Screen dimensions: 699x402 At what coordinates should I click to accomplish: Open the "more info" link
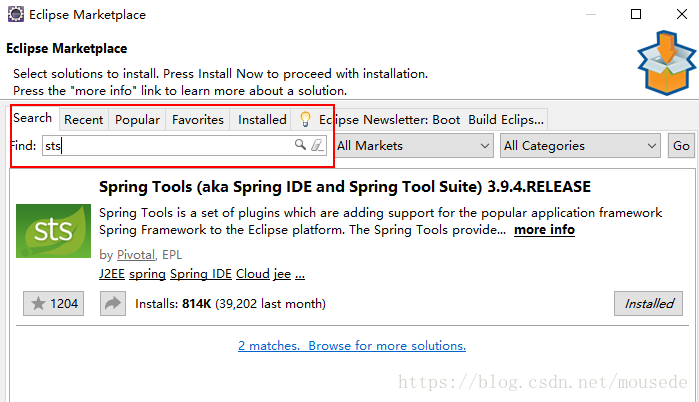(544, 230)
